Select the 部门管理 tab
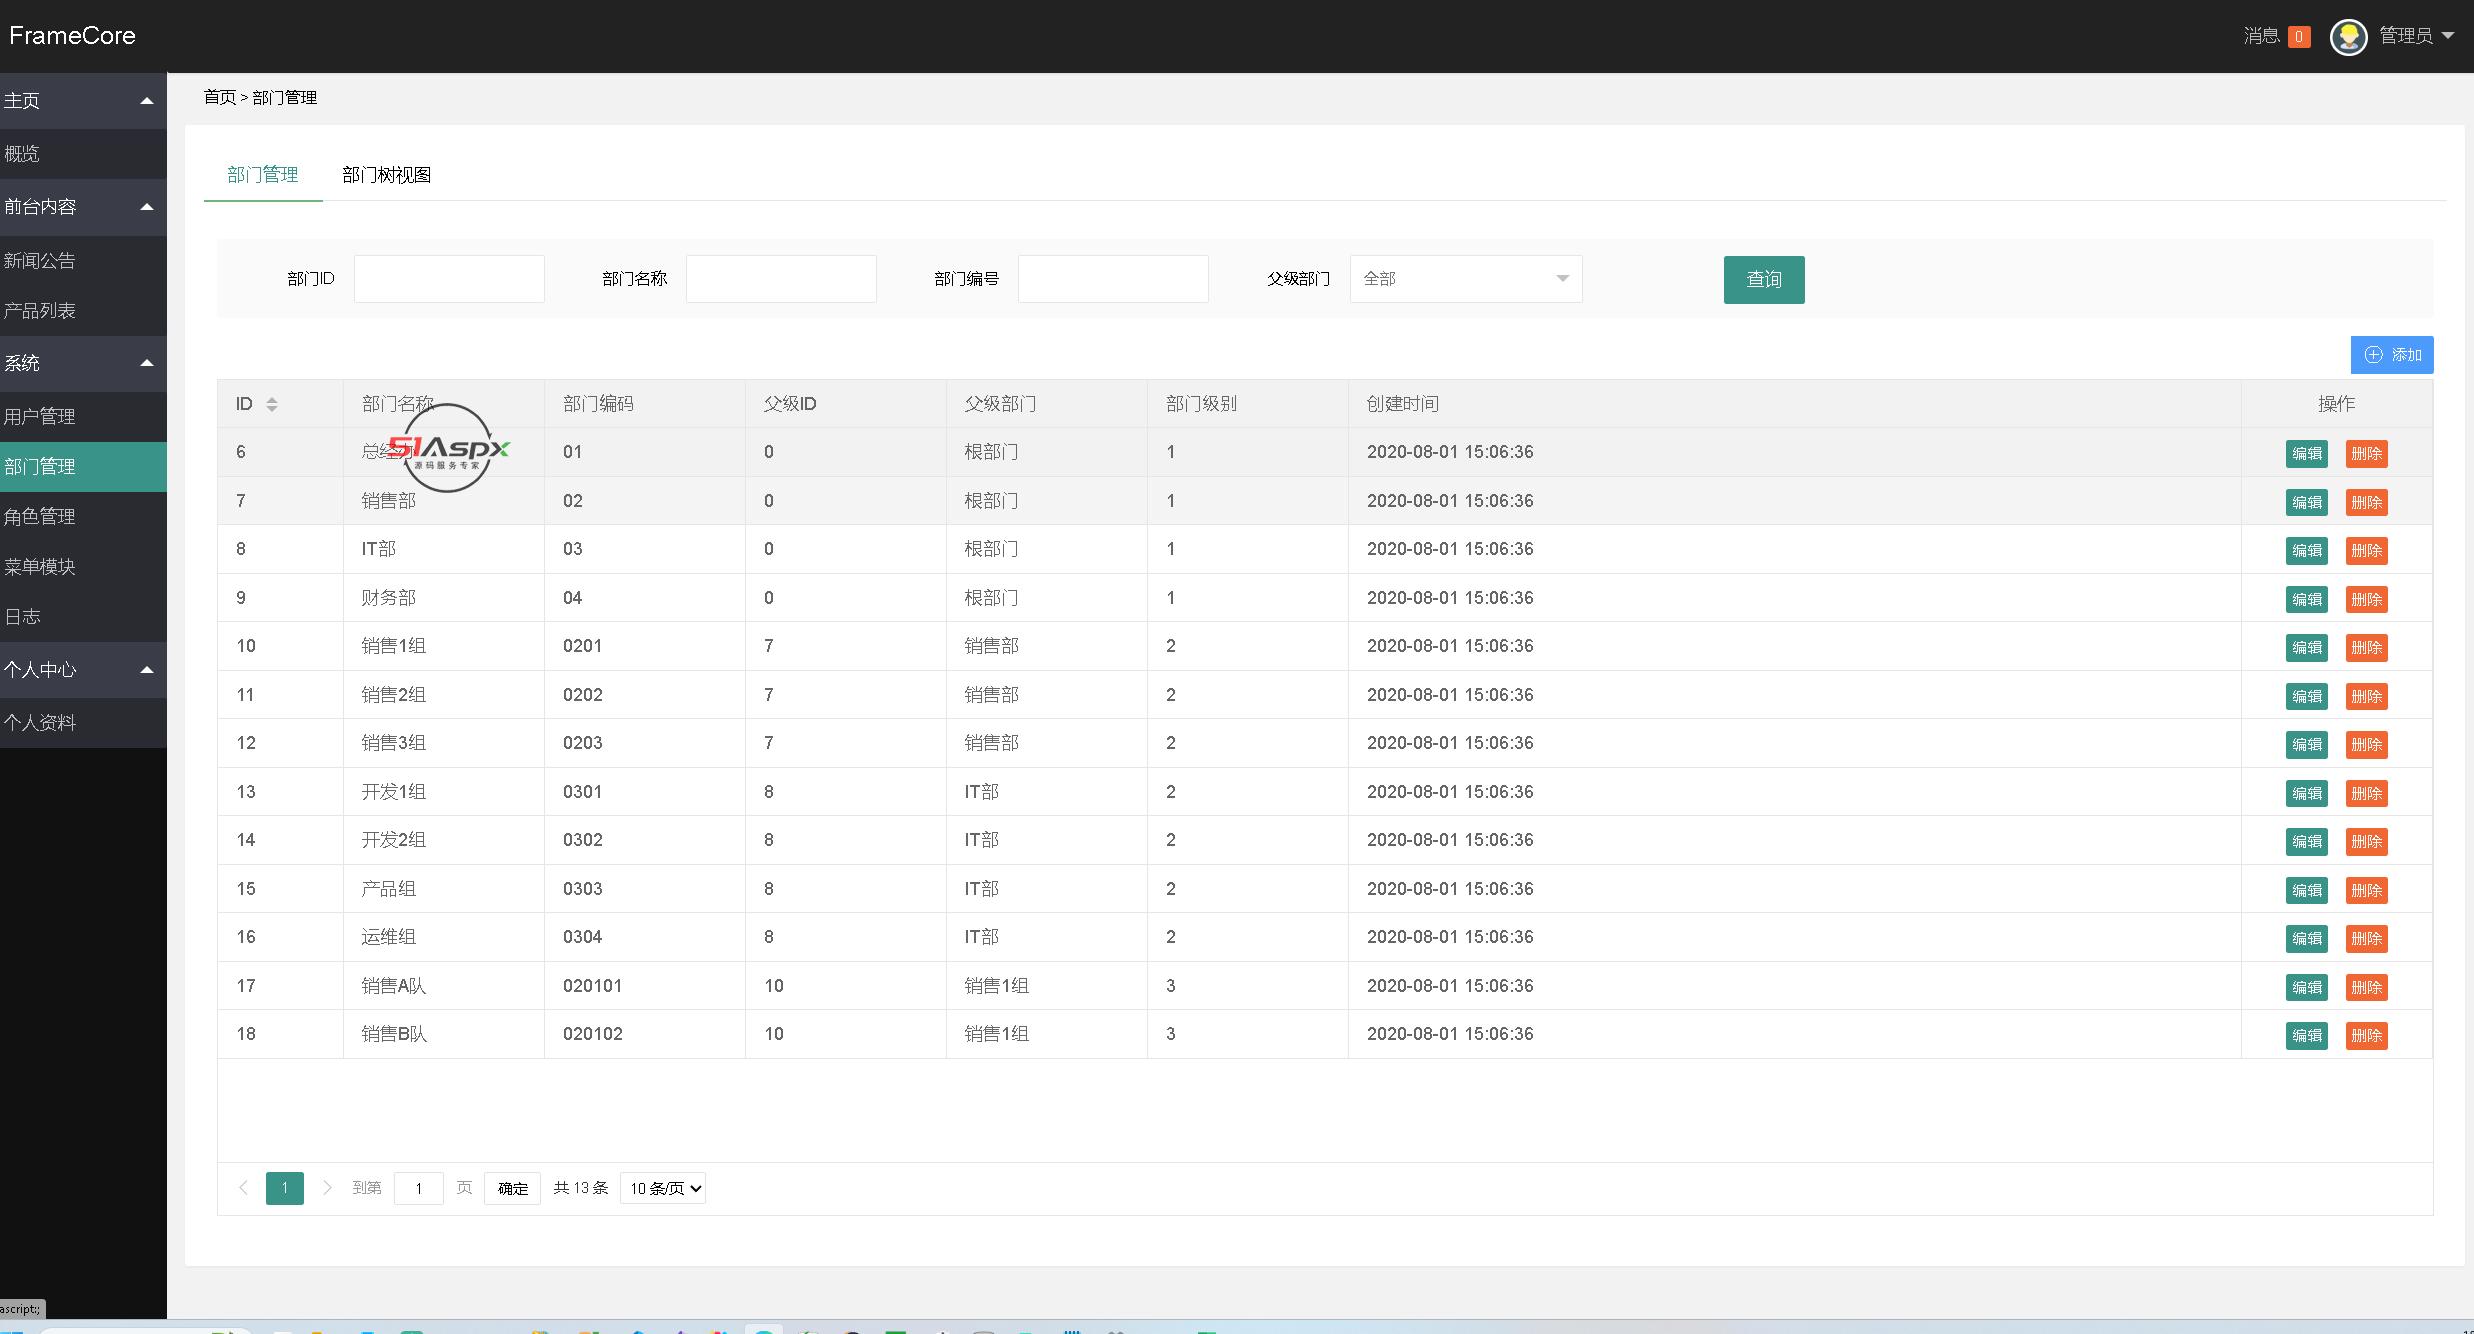Screen dimensions: 2474x1334 pos(263,175)
